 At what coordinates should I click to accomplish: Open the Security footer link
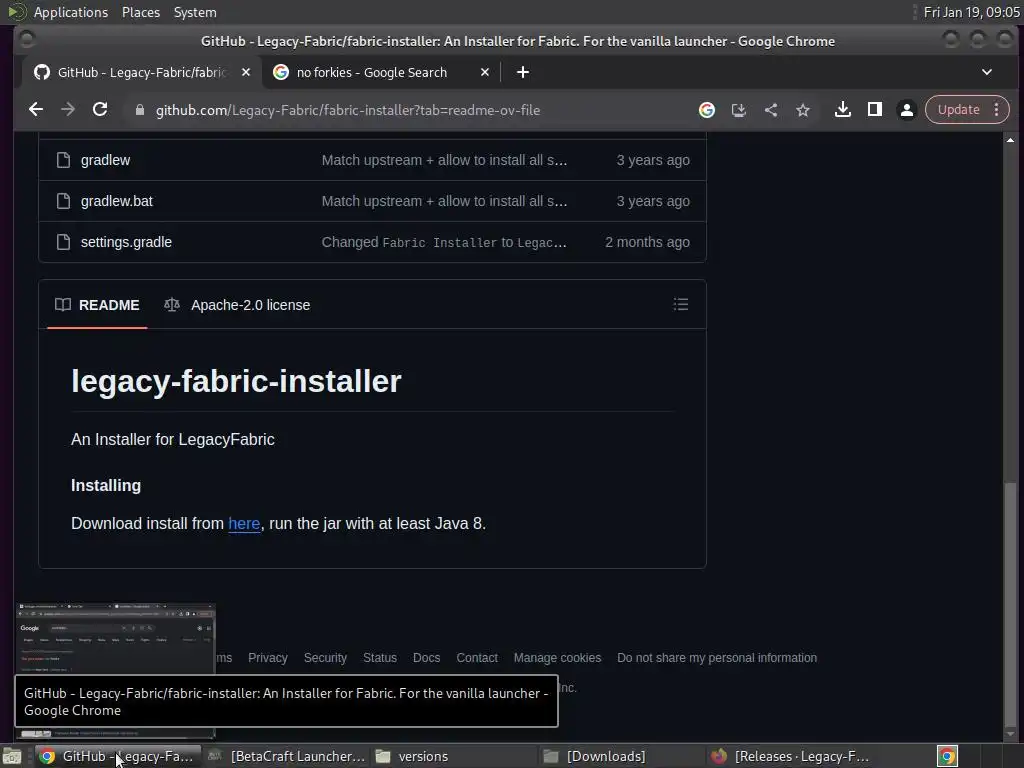click(x=325, y=658)
